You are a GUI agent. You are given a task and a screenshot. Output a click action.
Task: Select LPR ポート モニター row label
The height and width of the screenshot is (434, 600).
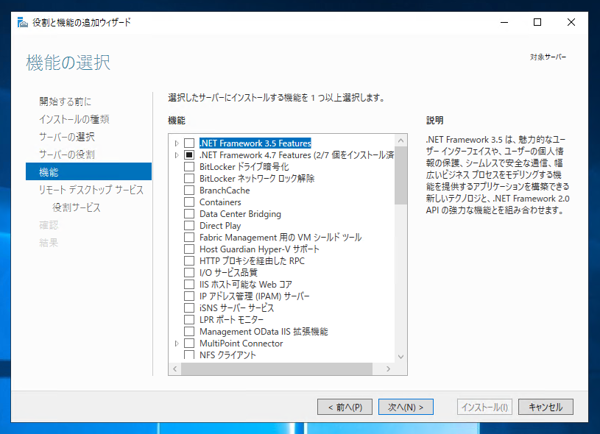tap(231, 320)
